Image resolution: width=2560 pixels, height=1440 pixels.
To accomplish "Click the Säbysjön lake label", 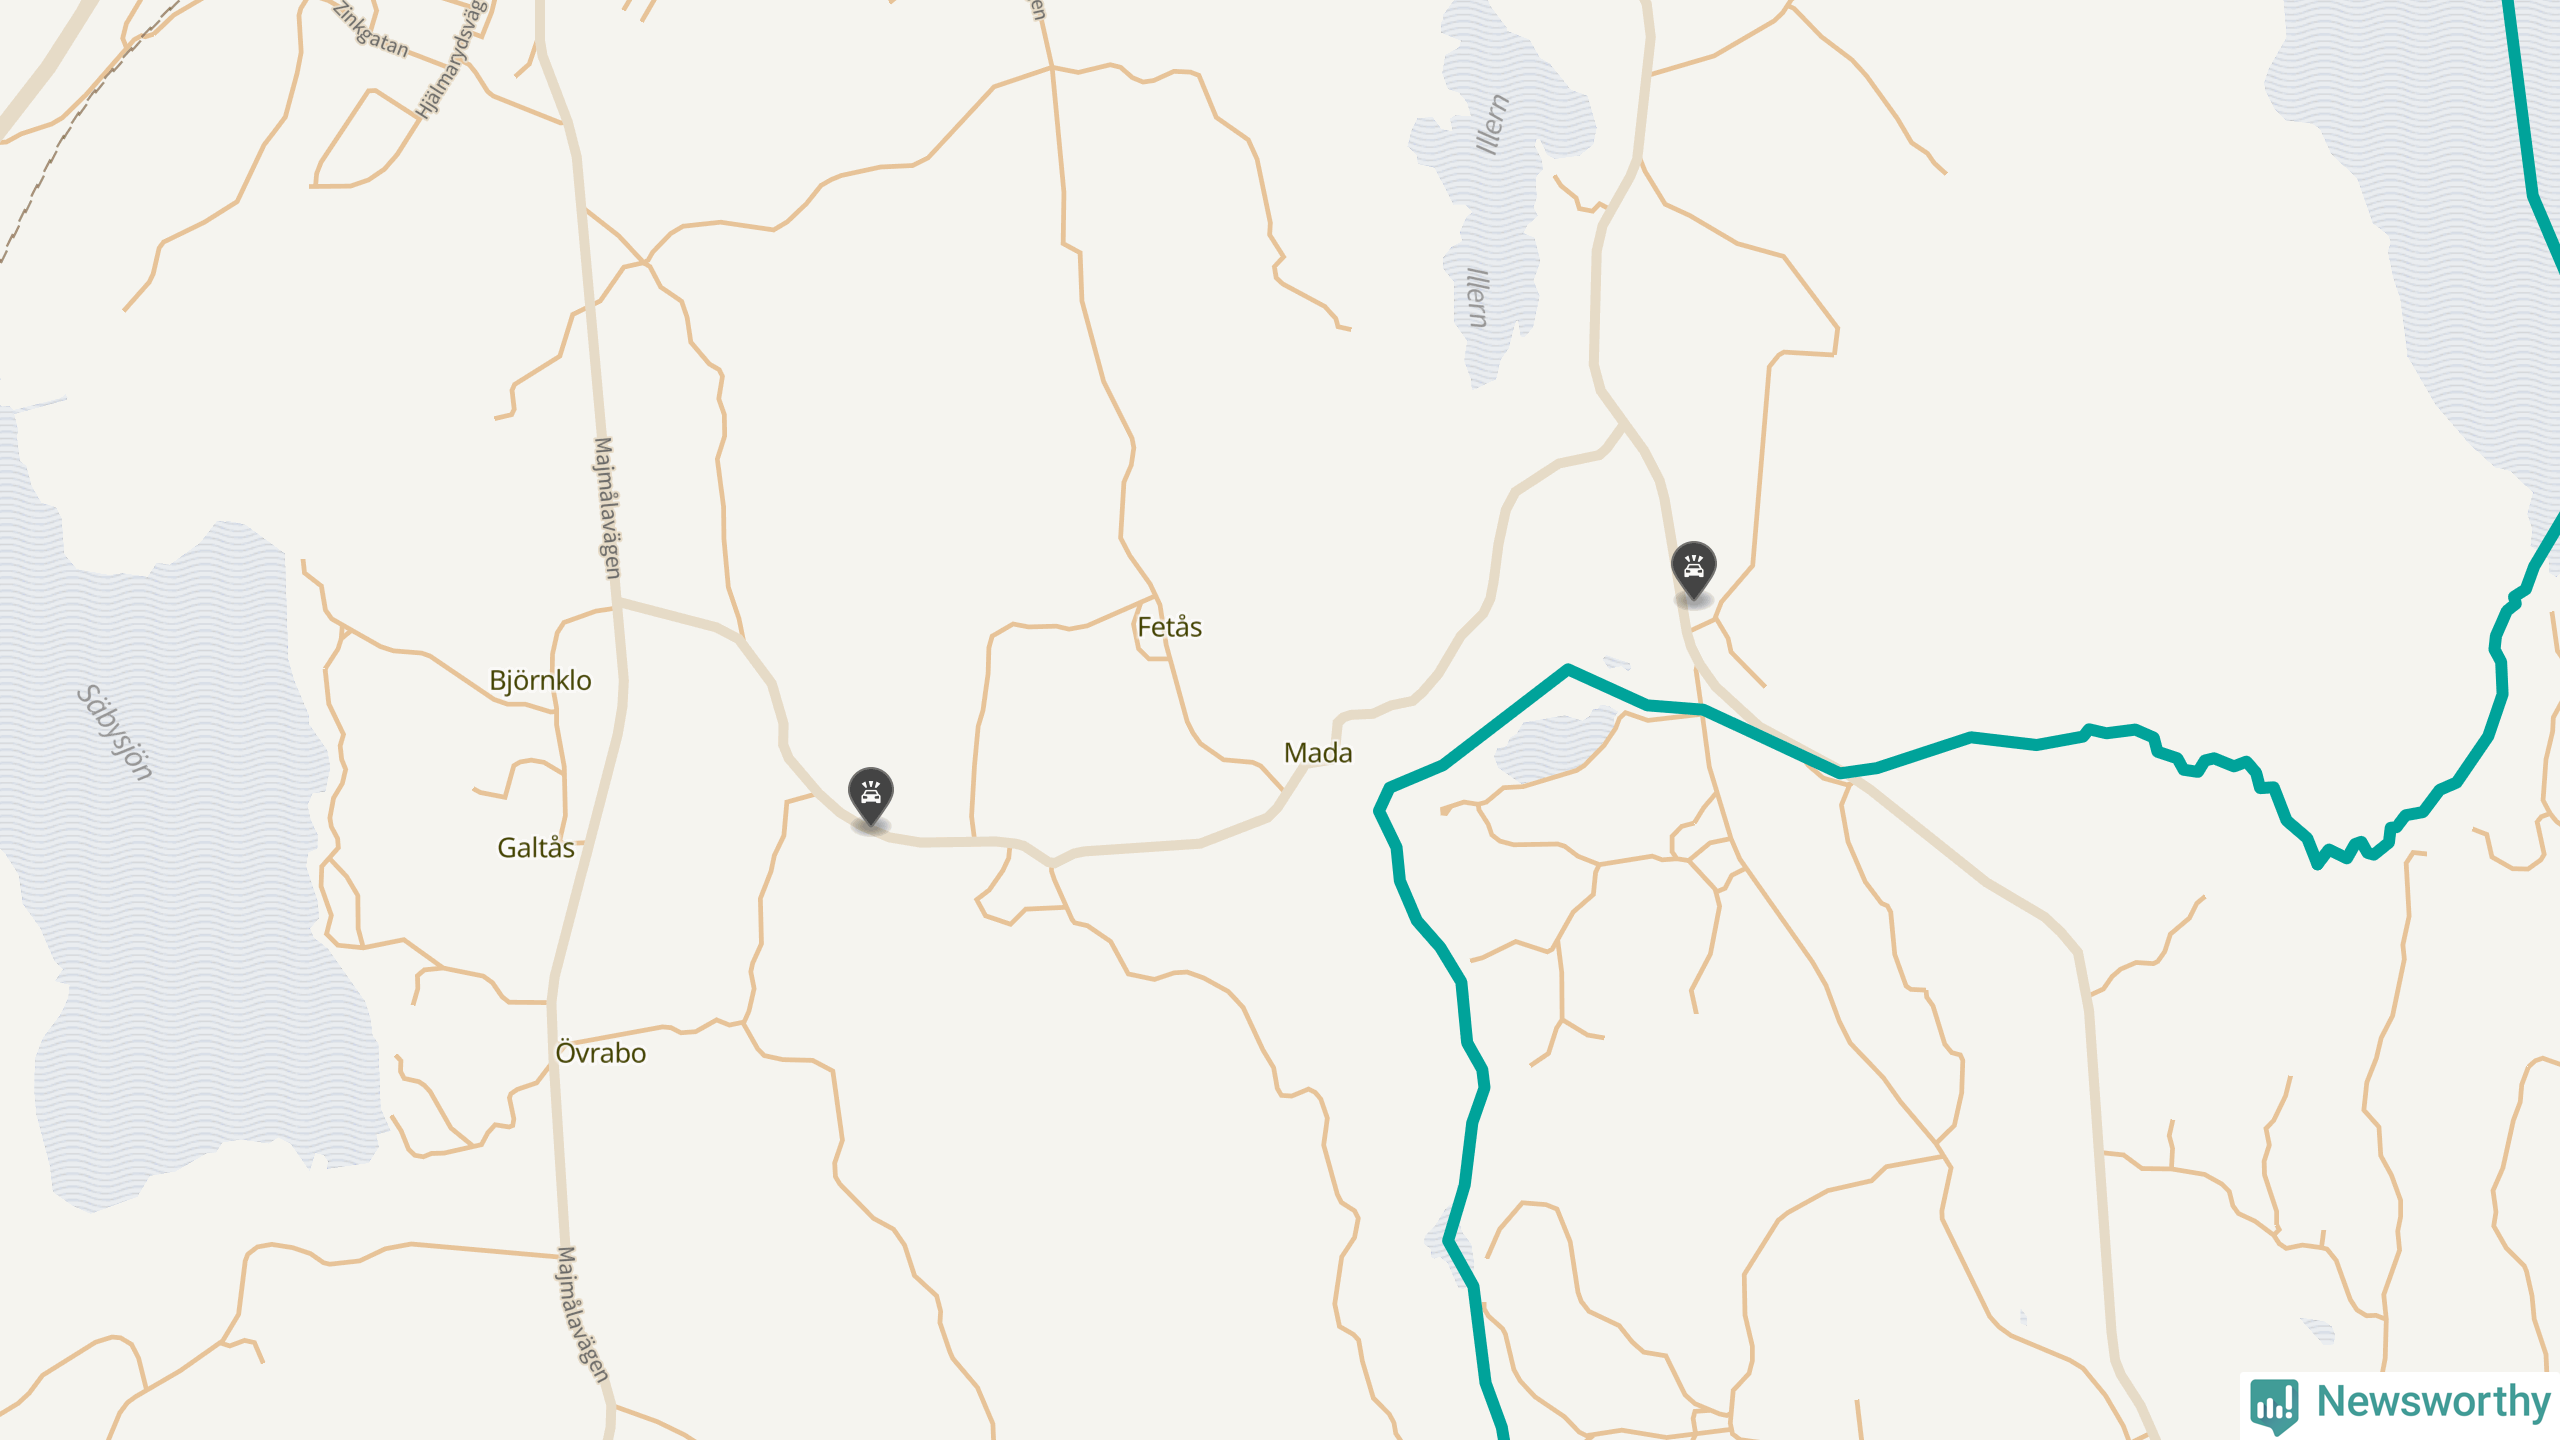I will pyautogui.click(x=116, y=732).
